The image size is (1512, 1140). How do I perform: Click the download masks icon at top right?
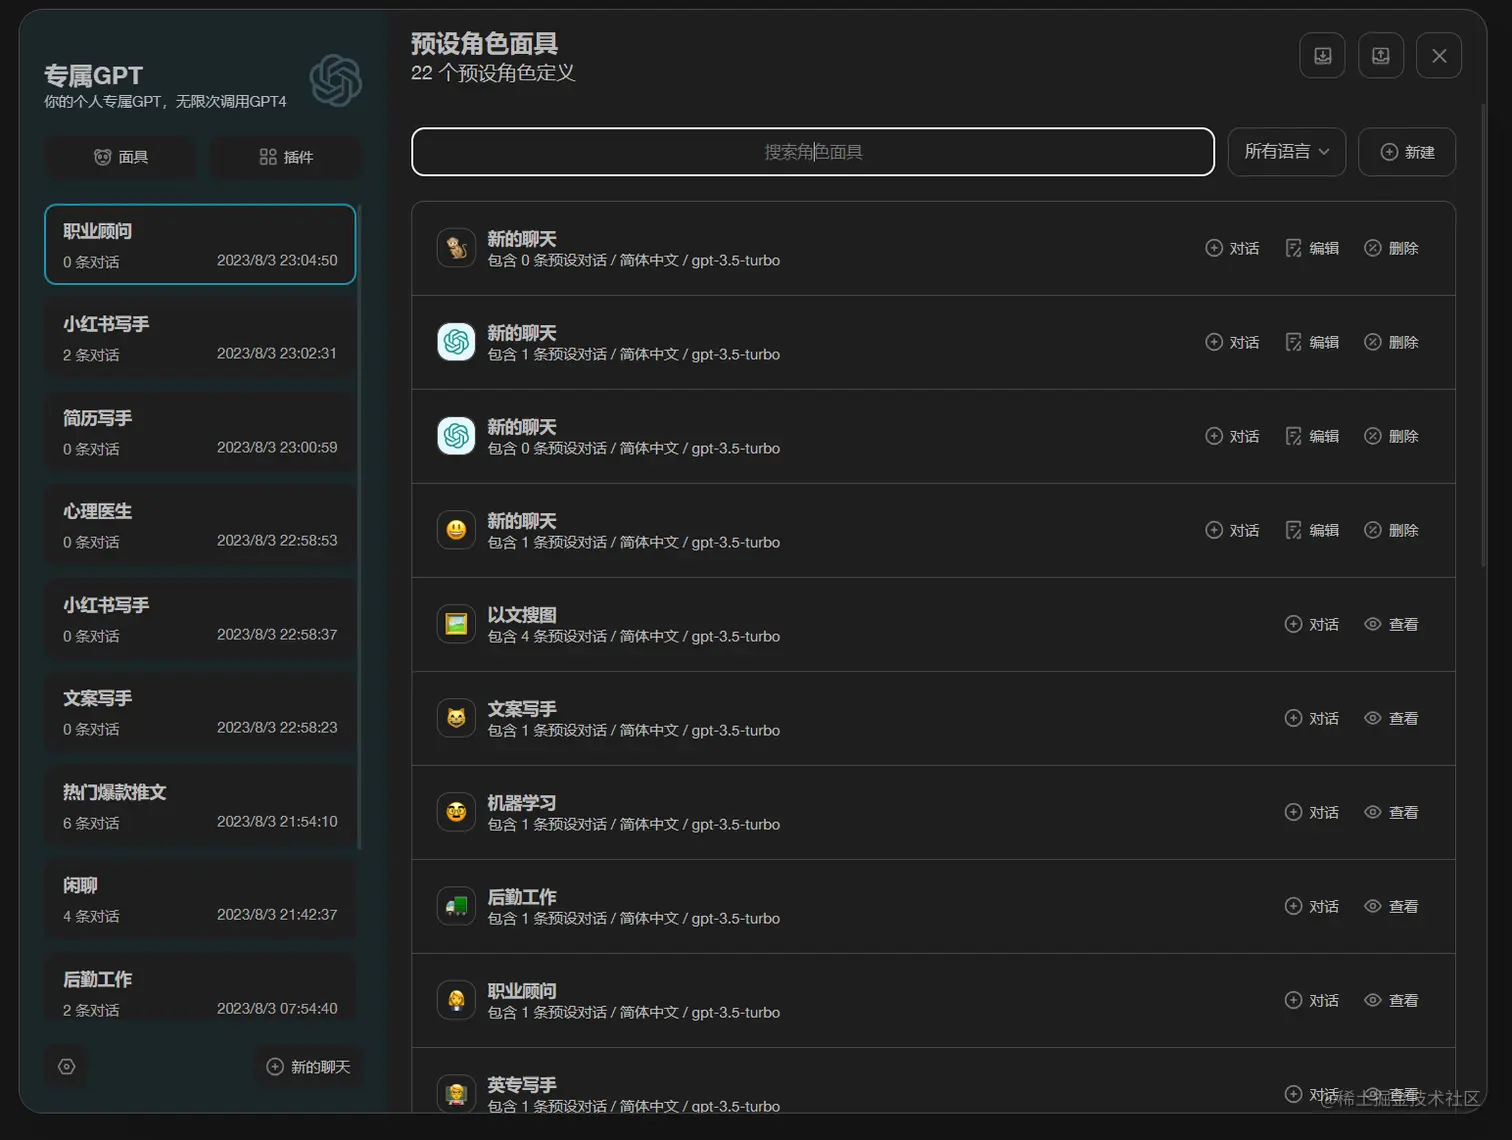pyautogui.click(x=1322, y=55)
